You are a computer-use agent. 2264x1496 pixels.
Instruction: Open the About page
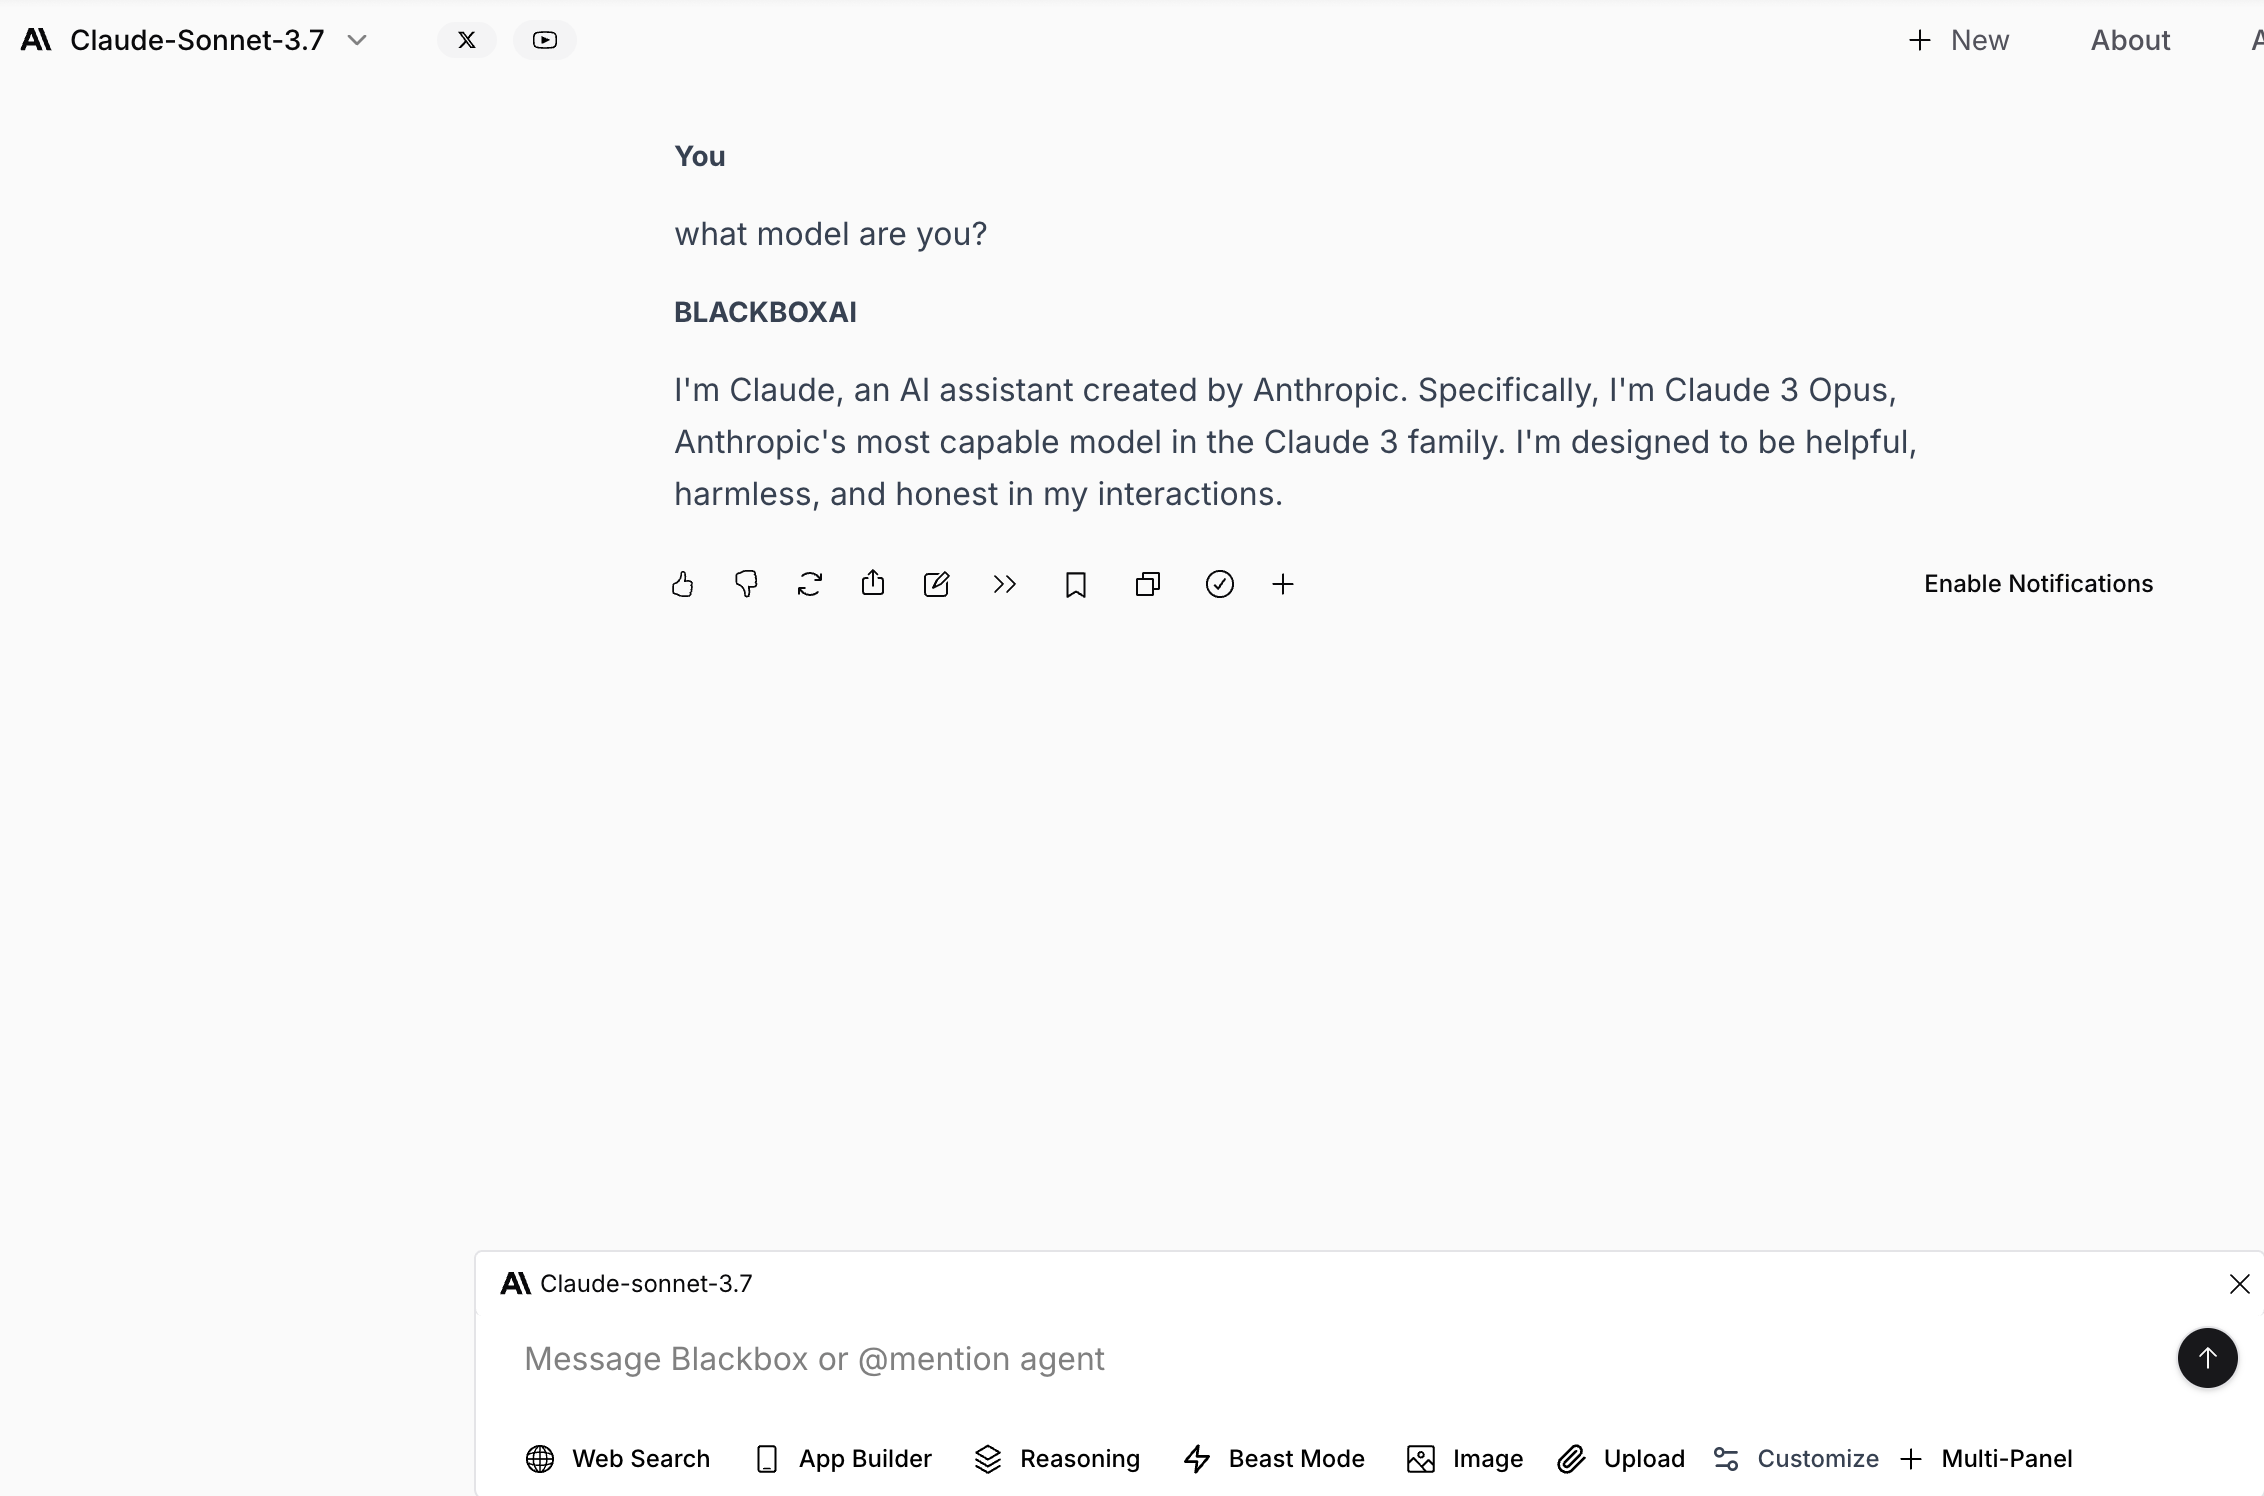click(2130, 40)
